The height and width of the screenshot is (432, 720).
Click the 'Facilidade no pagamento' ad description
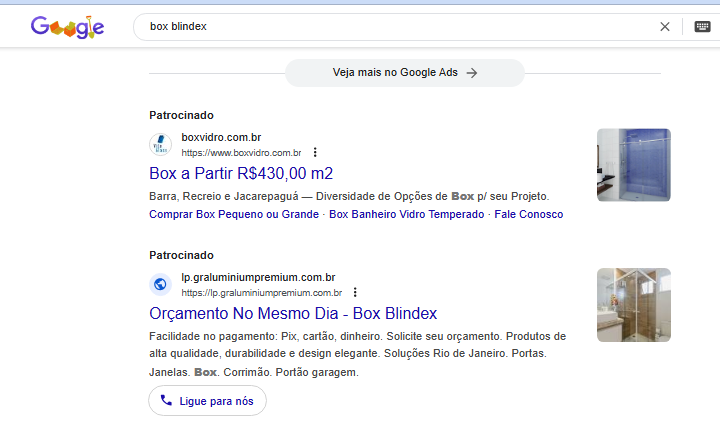click(x=357, y=354)
